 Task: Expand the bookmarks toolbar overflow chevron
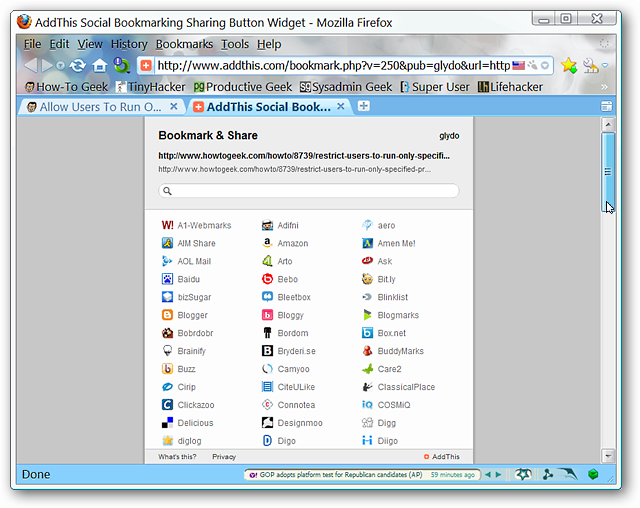pos(604,87)
